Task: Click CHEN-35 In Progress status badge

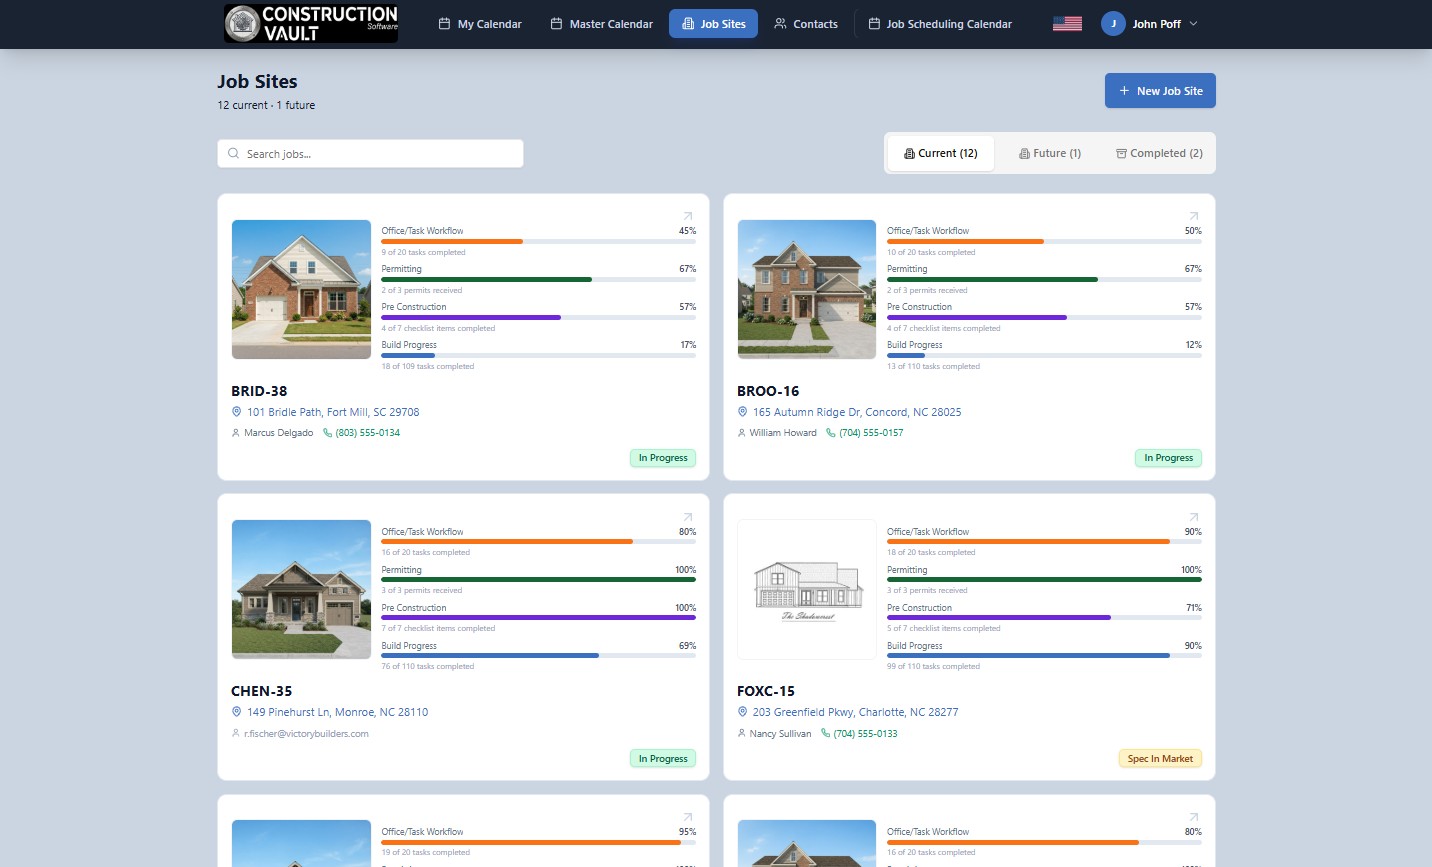Action: pyautogui.click(x=663, y=758)
